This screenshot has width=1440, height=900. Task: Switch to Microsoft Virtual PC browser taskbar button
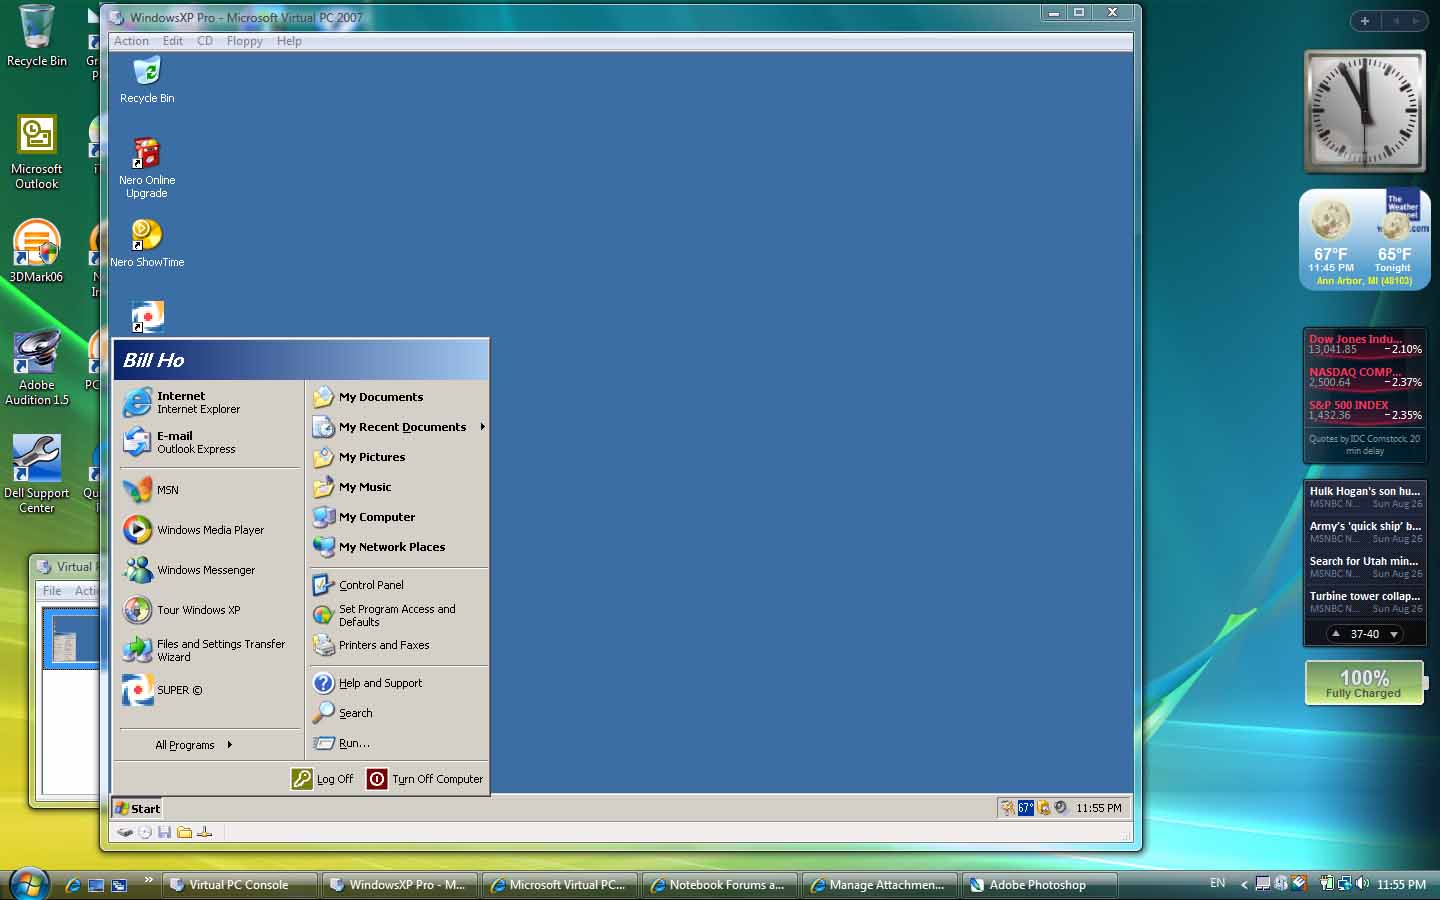[559, 885]
